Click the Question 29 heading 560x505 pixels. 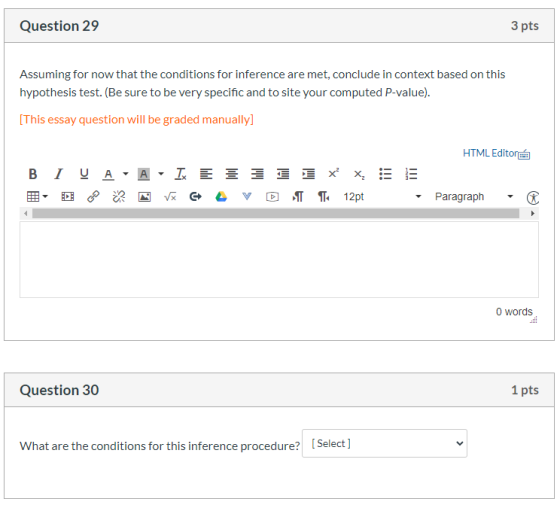59,26
